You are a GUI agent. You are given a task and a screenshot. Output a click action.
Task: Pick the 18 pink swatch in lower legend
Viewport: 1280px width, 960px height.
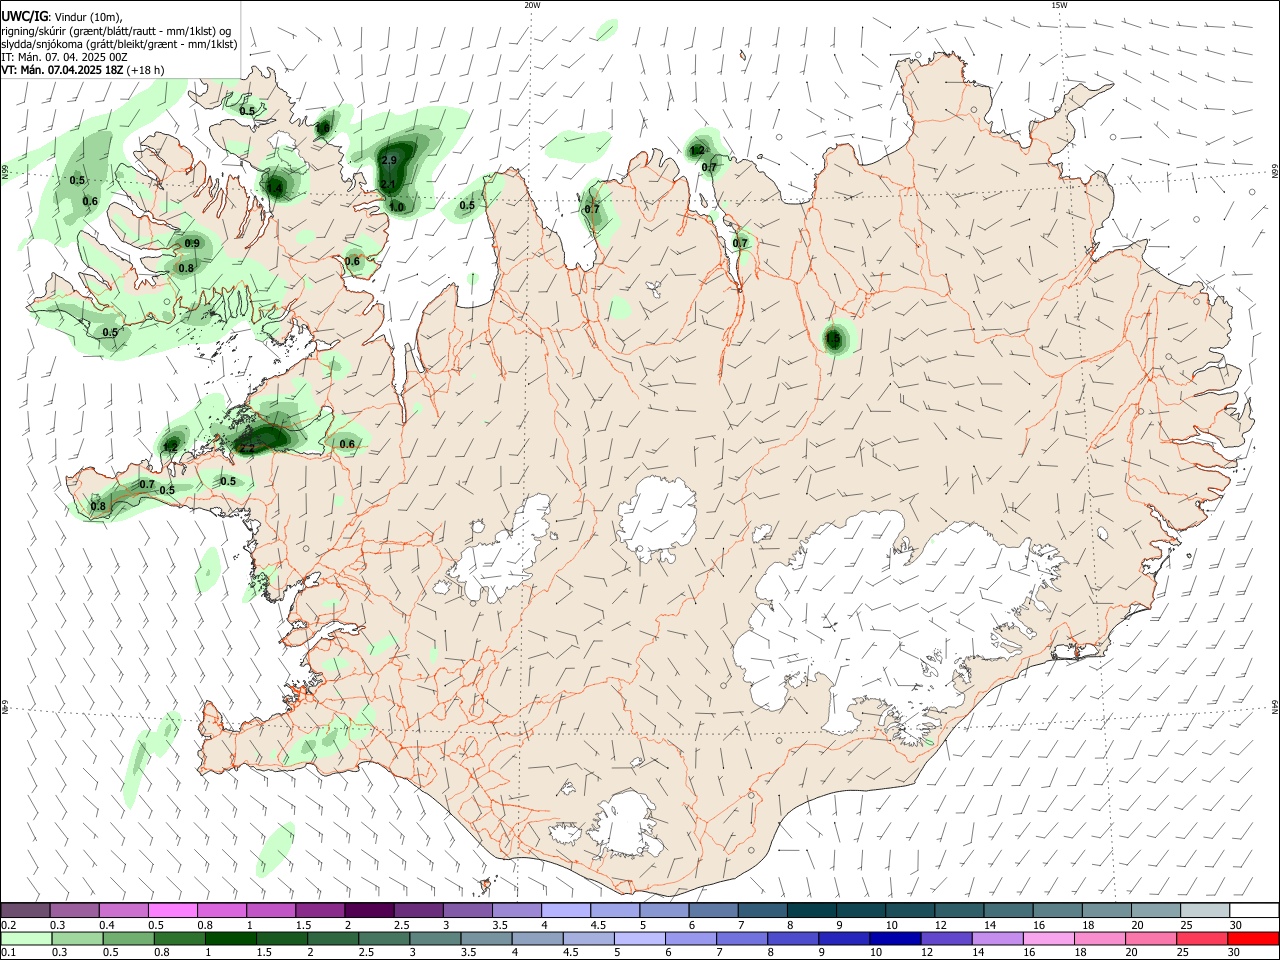(x=1099, y=938)
